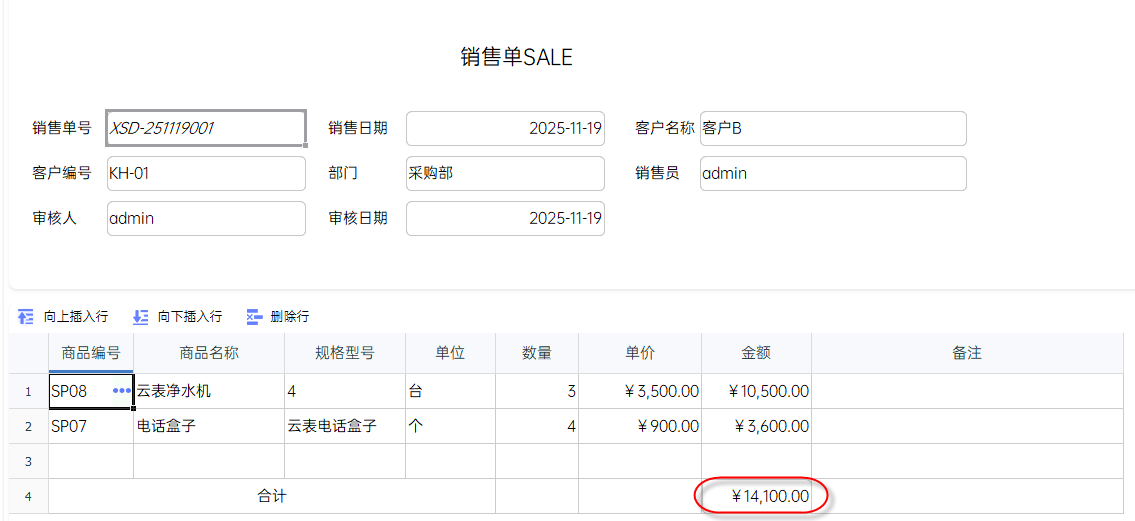
Task: Click 向上插入行 text button
Action: point(76,317)
